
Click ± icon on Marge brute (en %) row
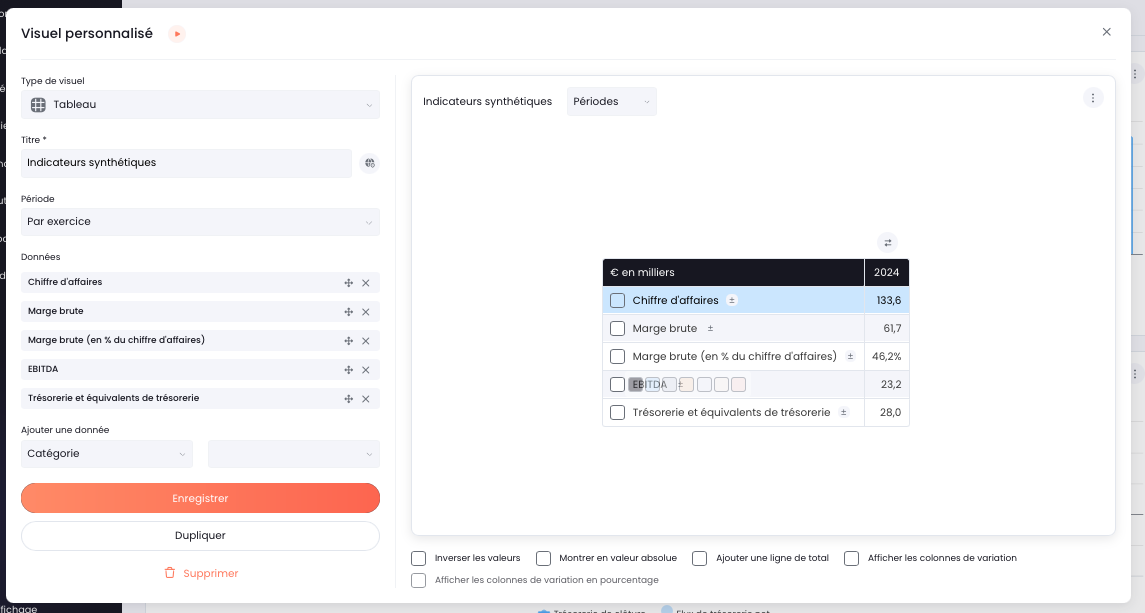click(x=850, y=357)
